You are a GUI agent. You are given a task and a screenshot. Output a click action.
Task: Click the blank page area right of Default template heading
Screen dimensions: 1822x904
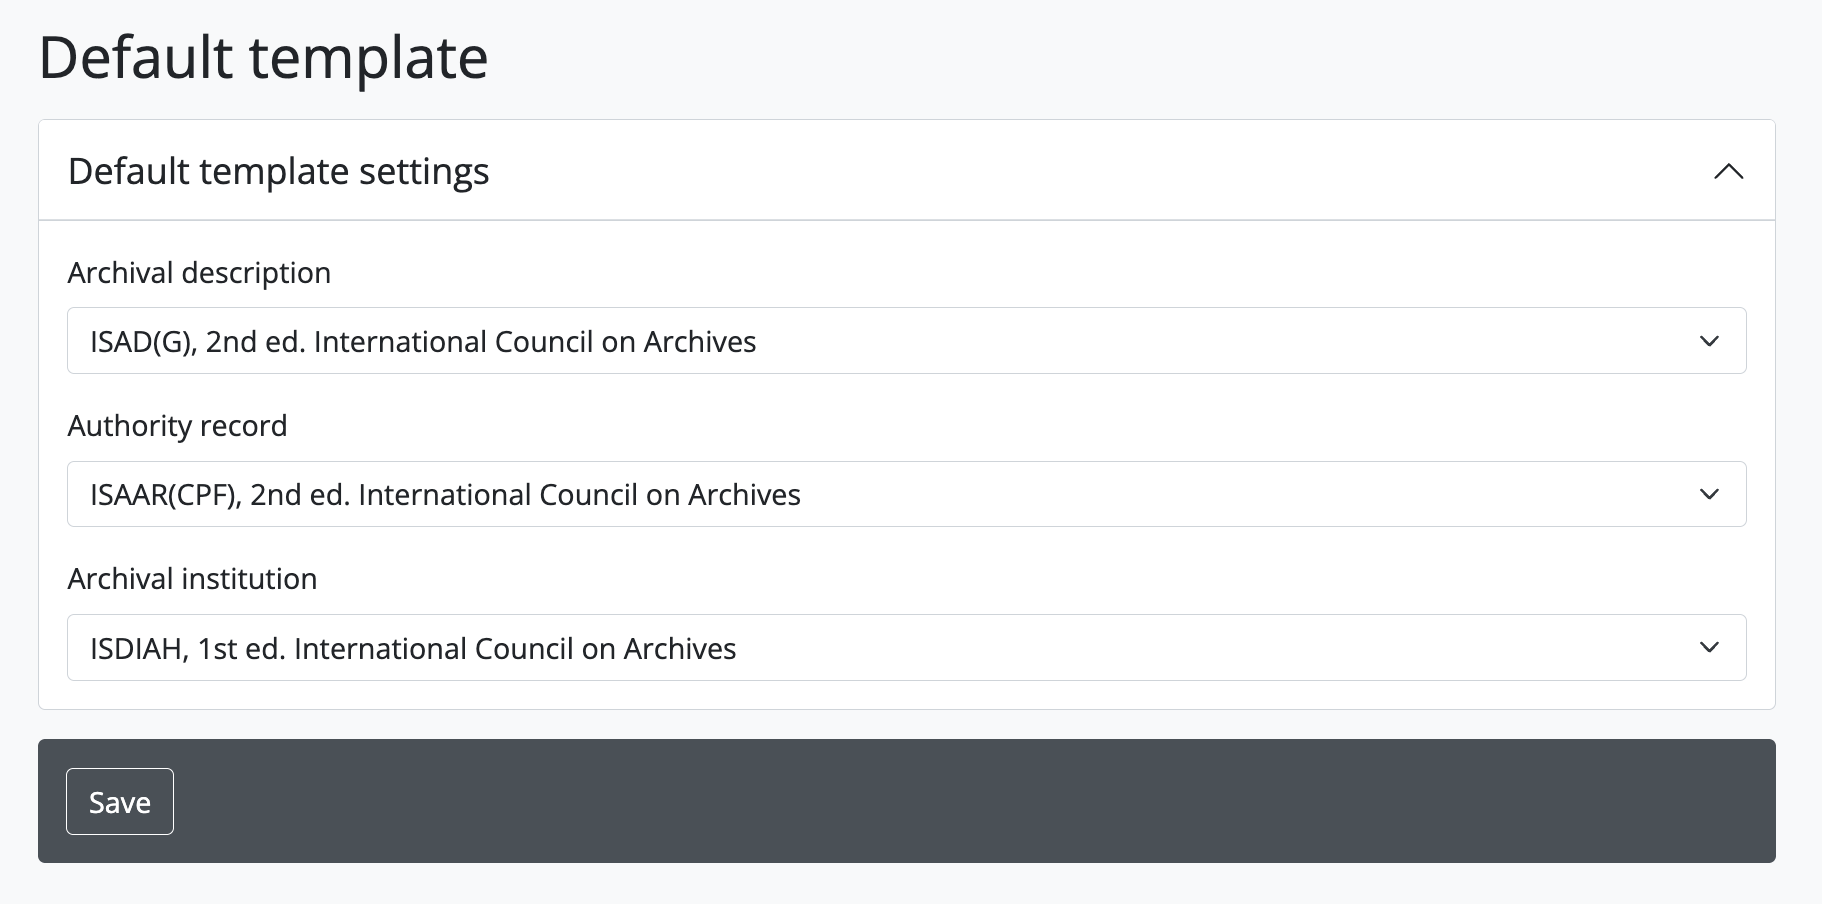[x=1100, y=57]
